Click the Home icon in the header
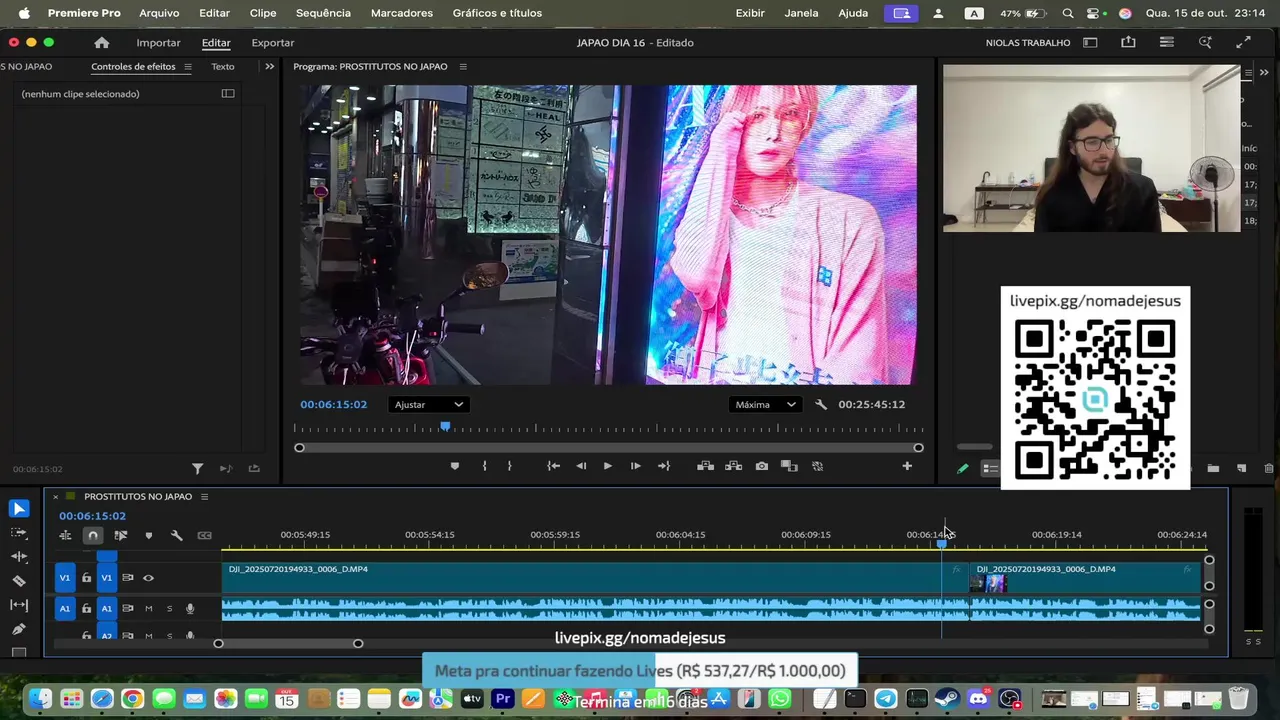This screenshot has height=720, width=1280. tap(101, 43)
